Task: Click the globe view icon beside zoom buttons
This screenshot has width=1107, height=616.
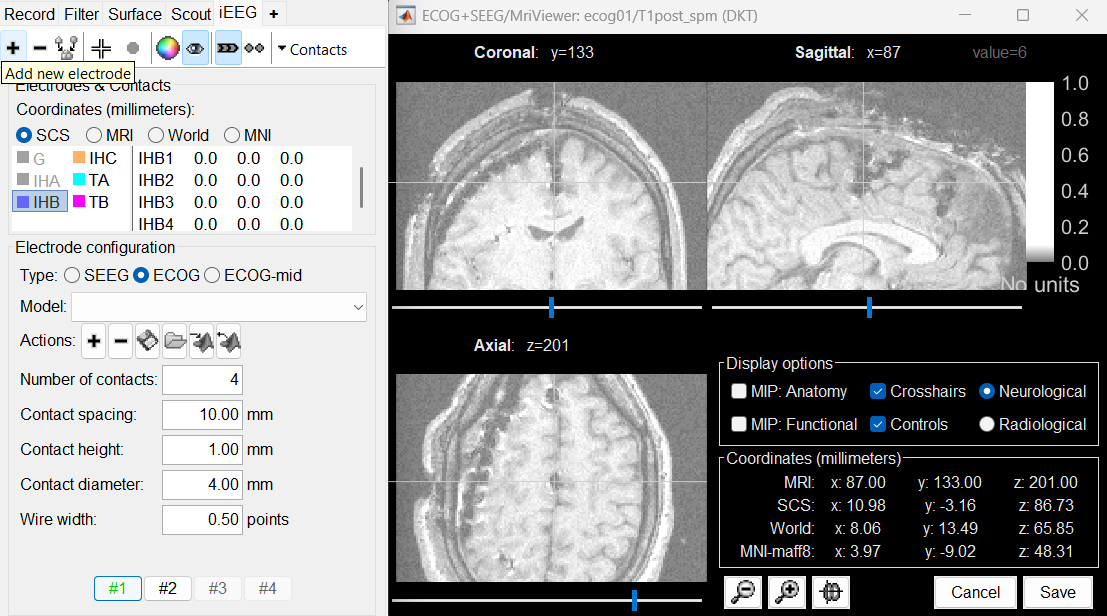Action: pyautogui.click(x=830, y=592)
